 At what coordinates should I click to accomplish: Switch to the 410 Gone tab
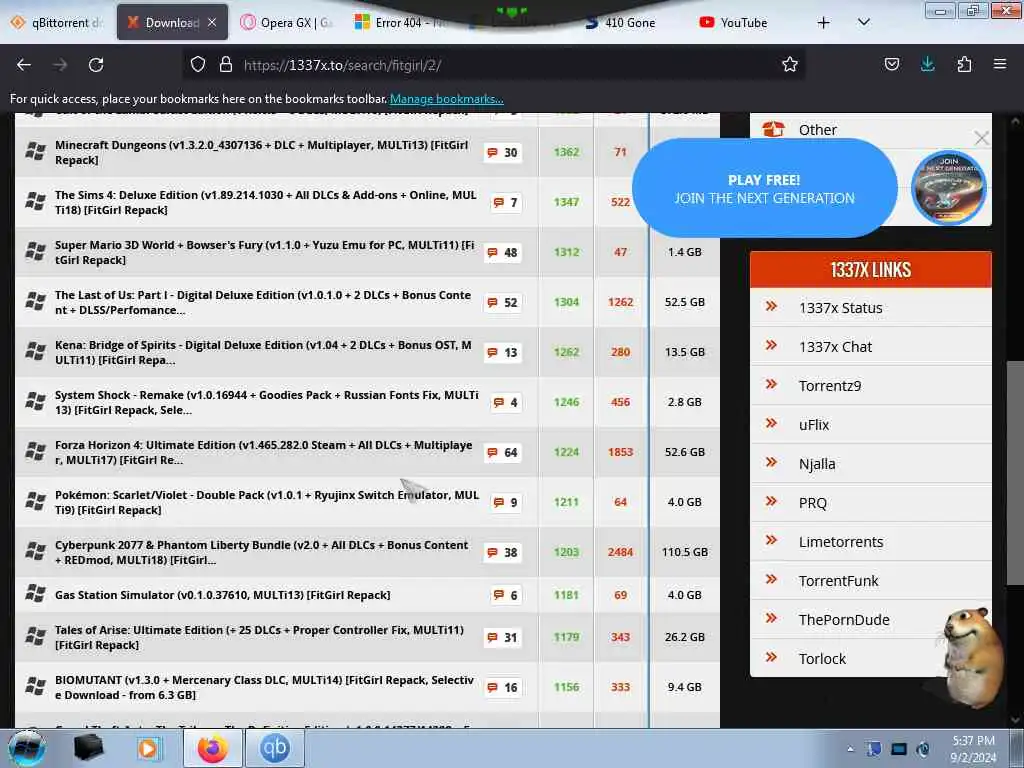click(622, 23)
